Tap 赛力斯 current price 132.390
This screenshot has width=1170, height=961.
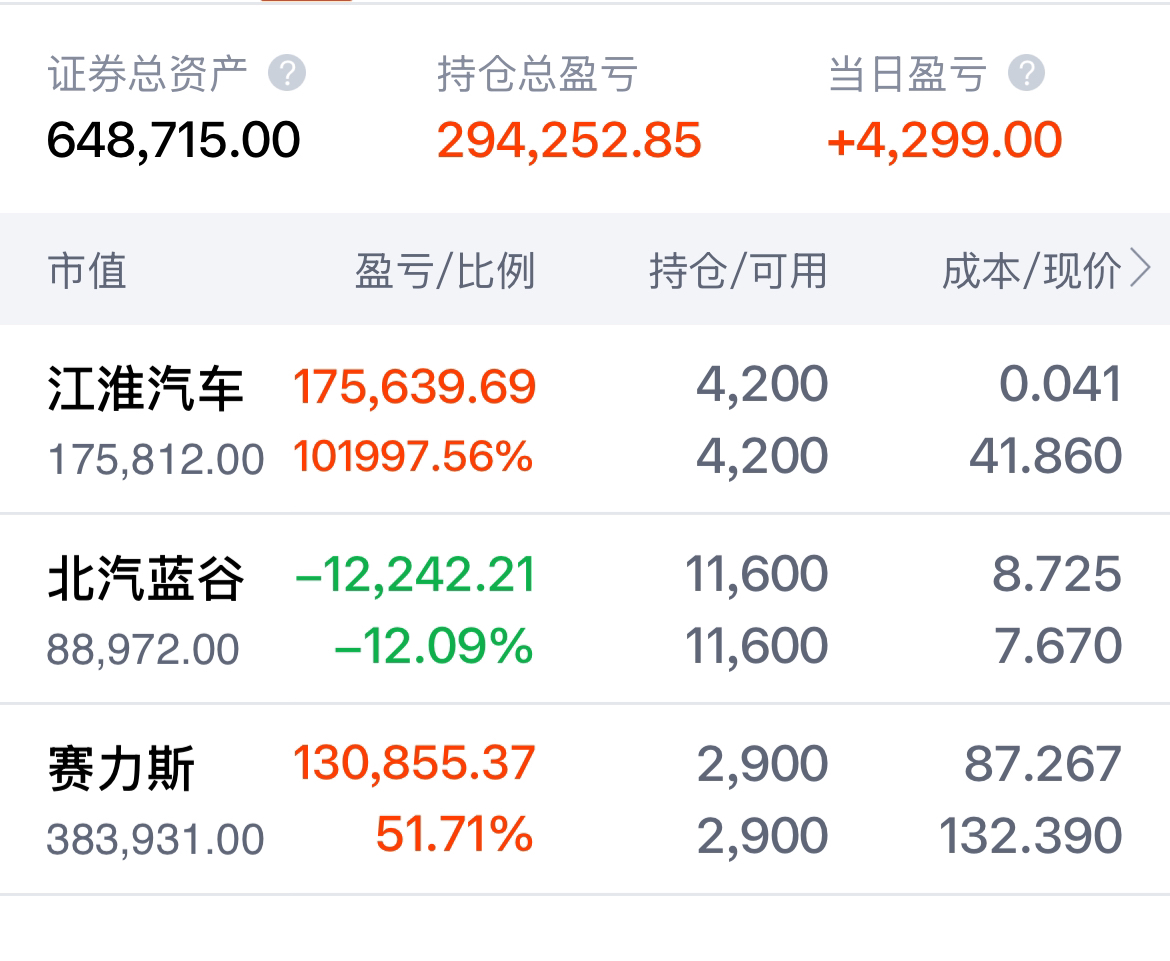(x=1030, y=836)
